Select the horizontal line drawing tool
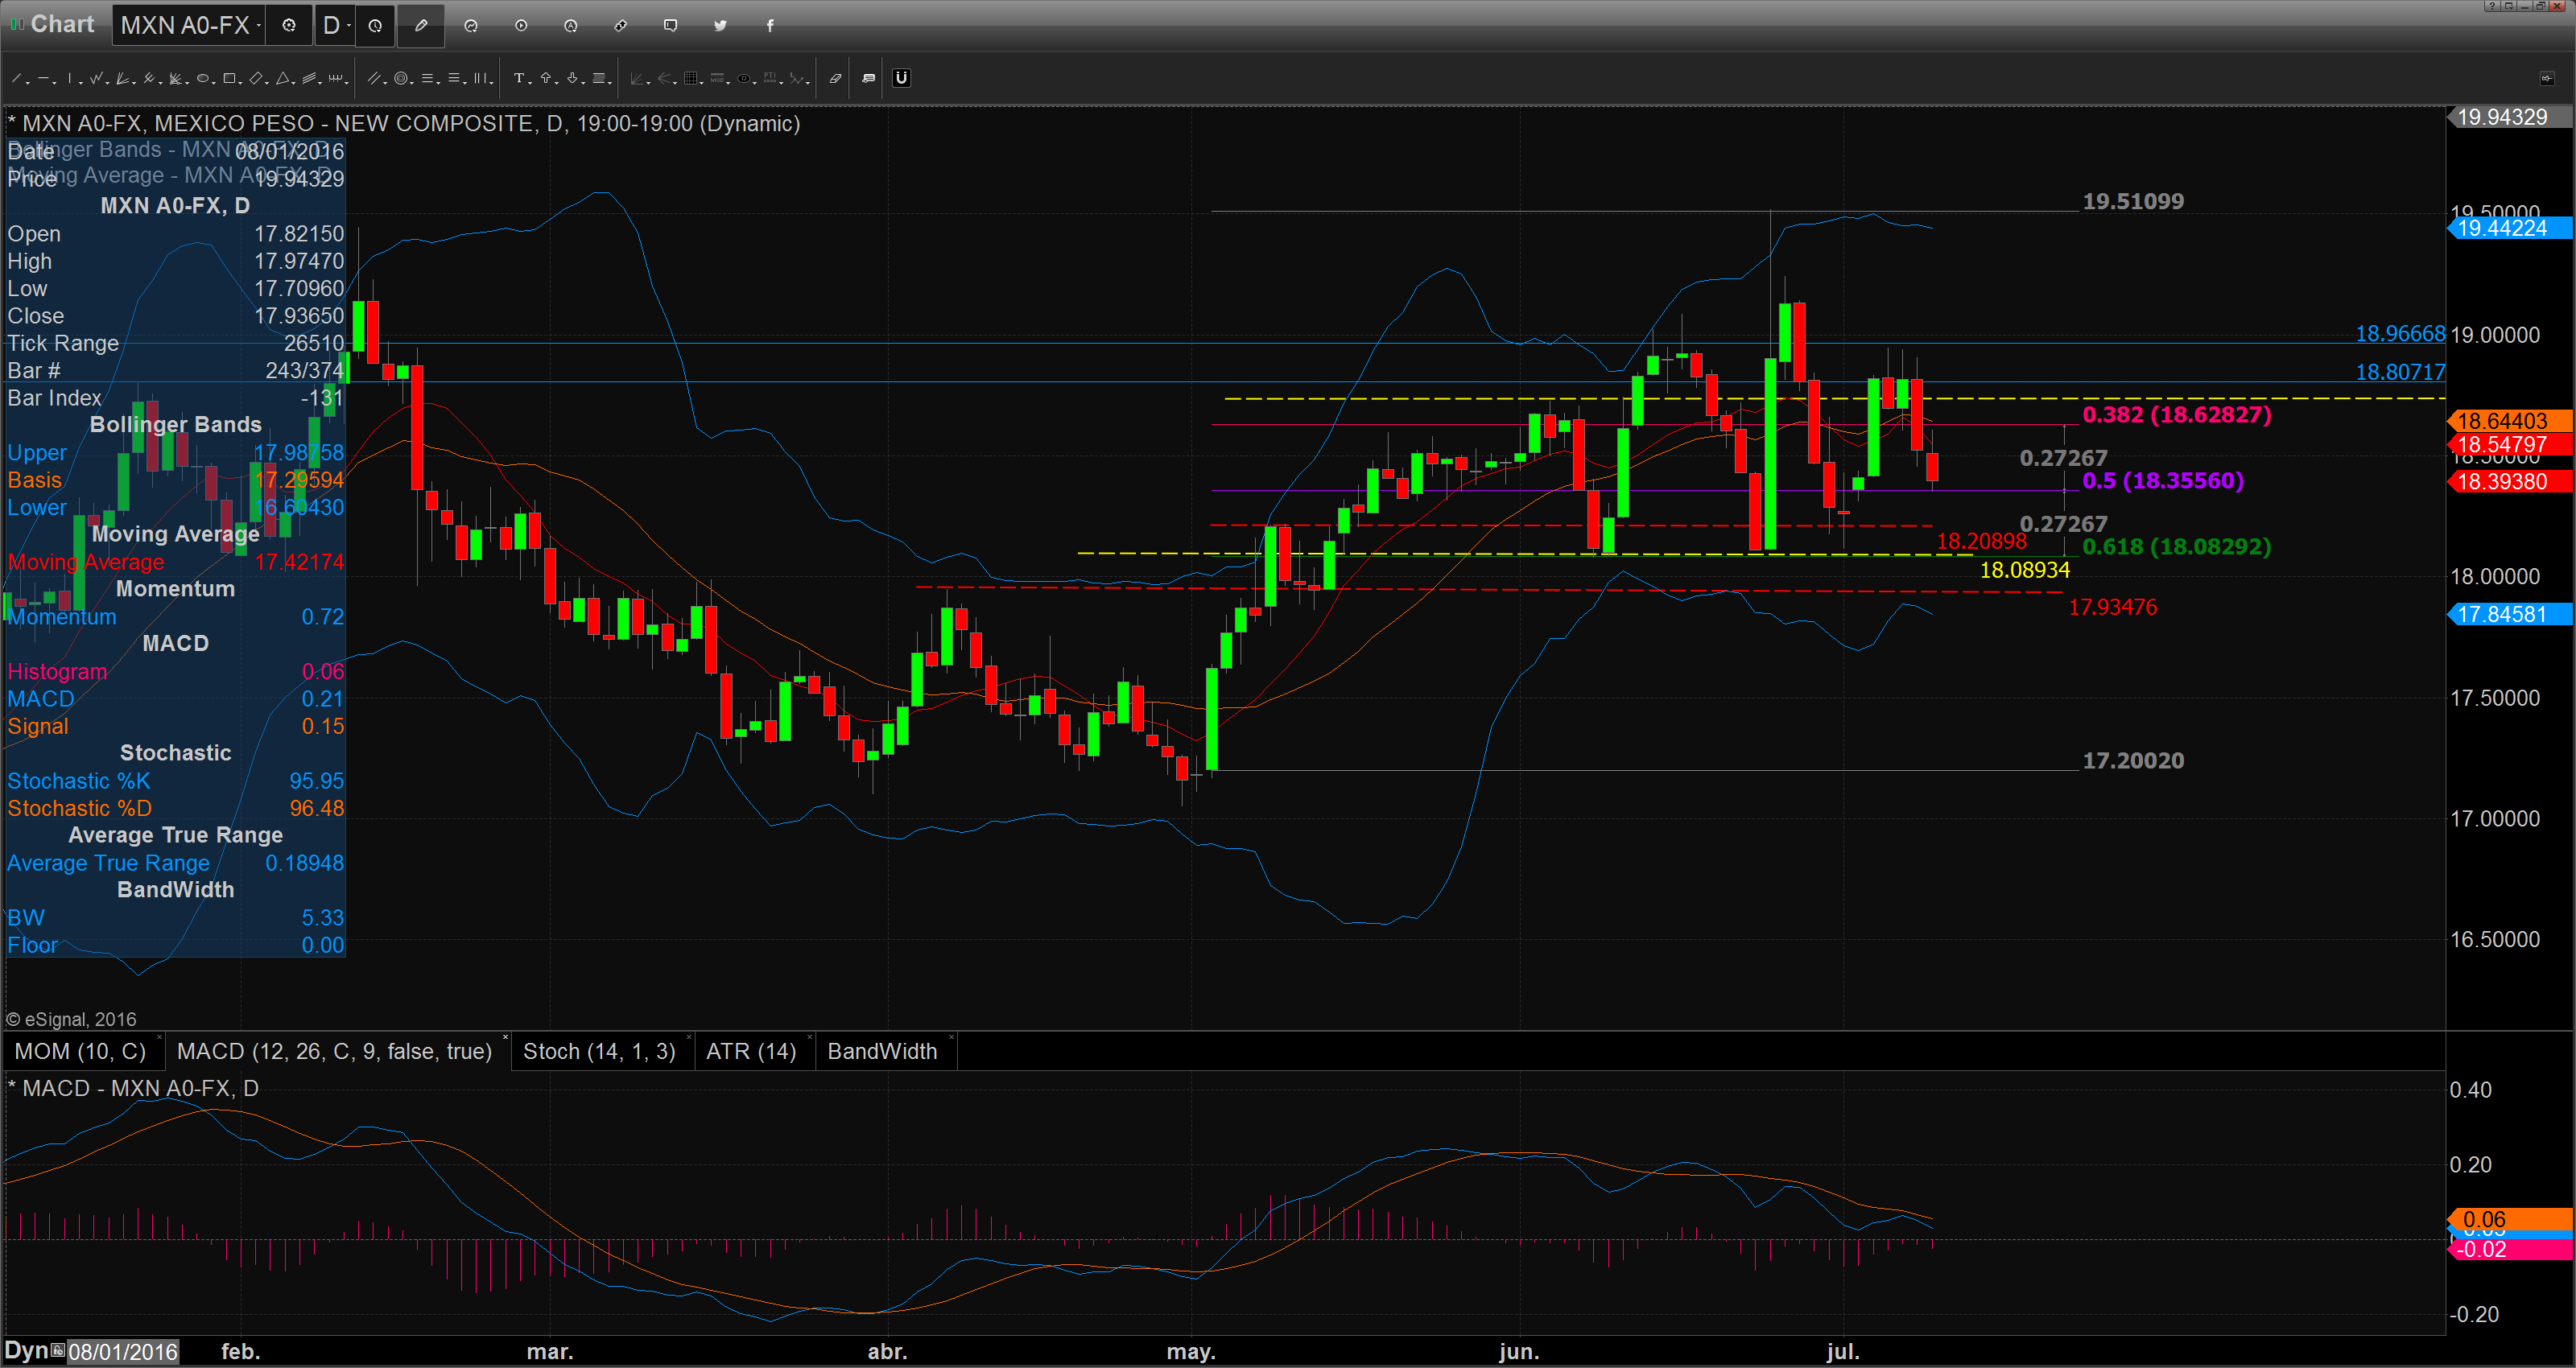The image size is (2576, 1368). (x=43, y=78)
